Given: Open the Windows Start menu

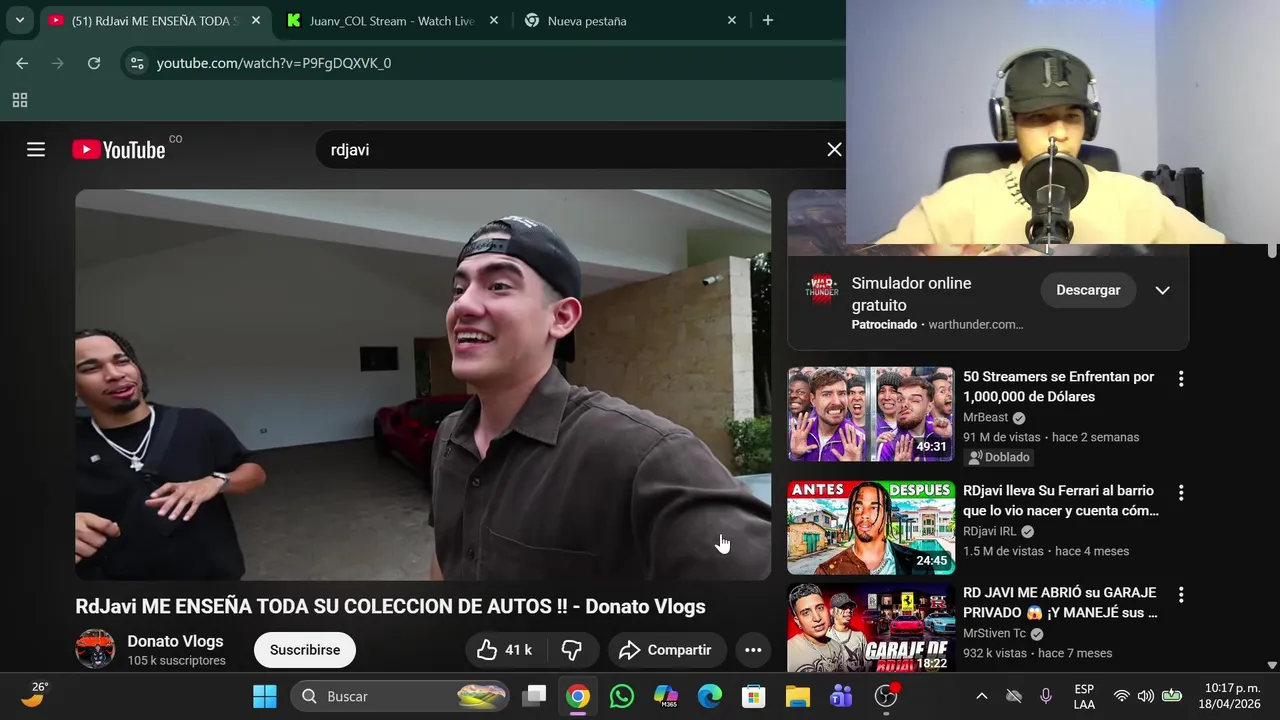Looking at the screenshot, I should [265, 696].
